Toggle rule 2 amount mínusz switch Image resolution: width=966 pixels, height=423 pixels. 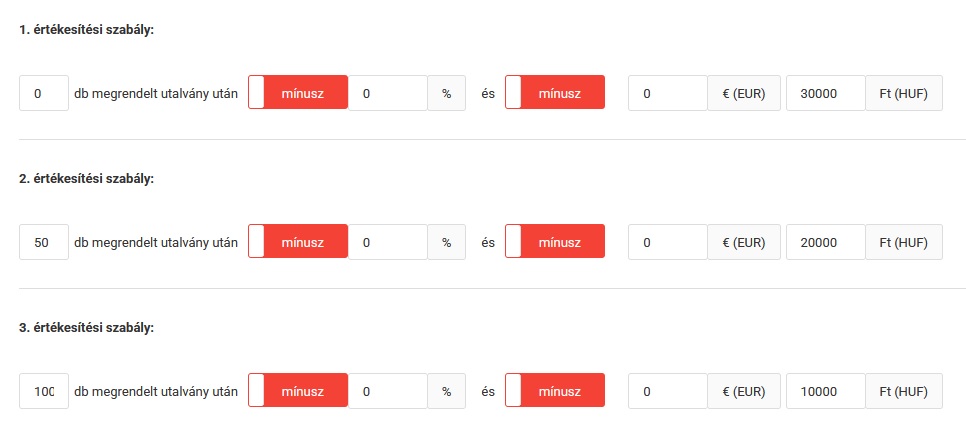(x=554, y=242)
